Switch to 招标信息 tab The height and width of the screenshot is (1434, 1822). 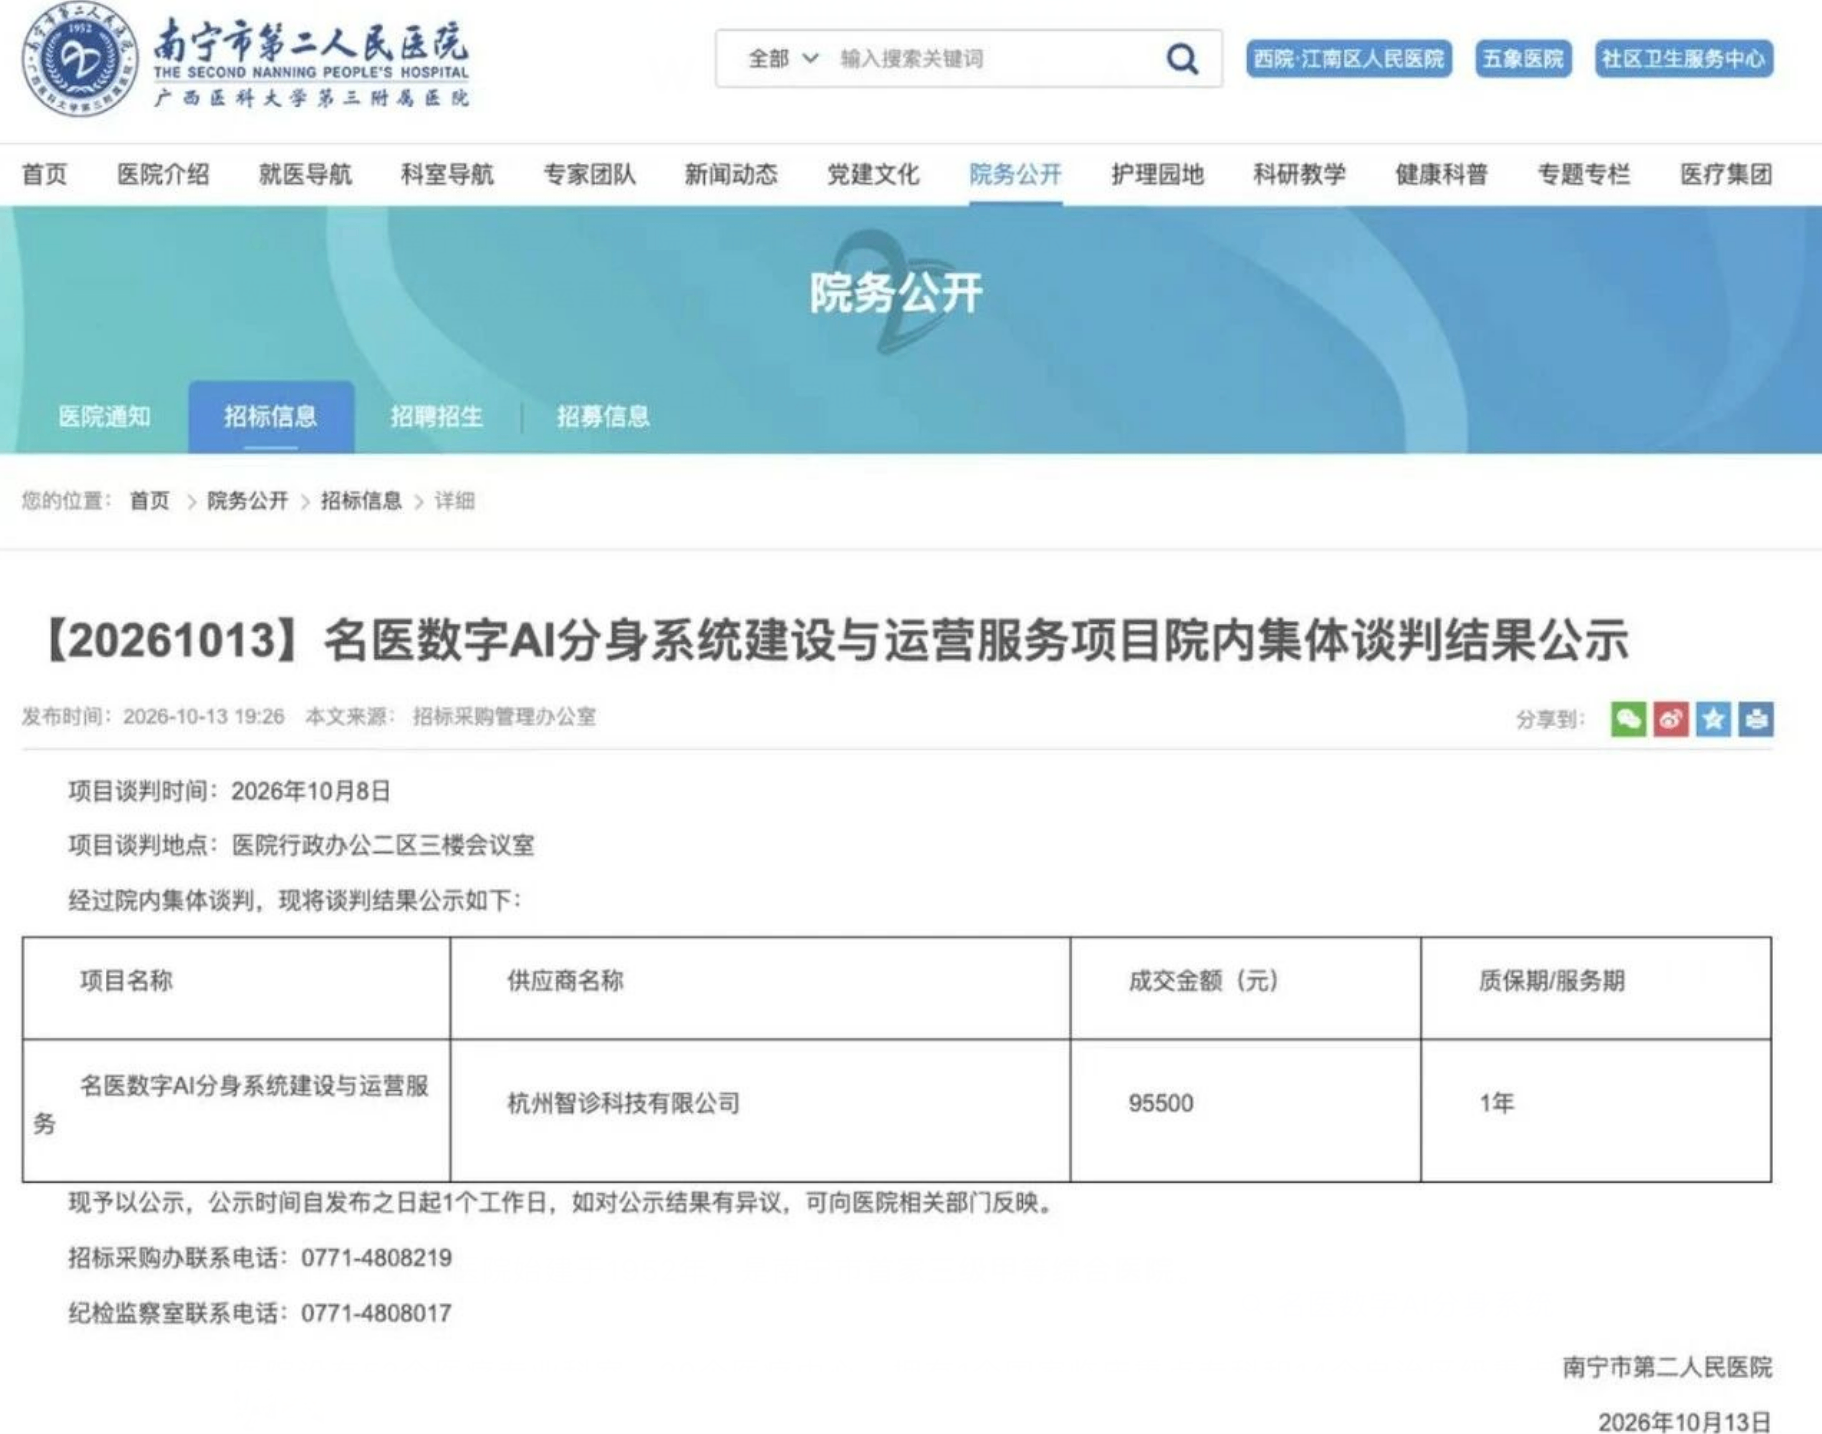click(271, 417)
